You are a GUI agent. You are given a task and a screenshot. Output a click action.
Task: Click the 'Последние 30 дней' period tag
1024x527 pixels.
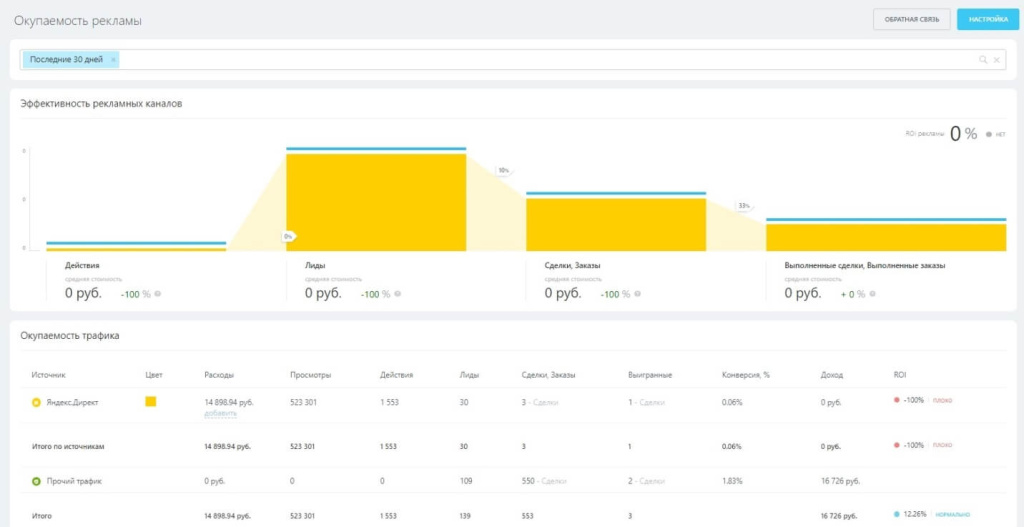click(66, 60)
